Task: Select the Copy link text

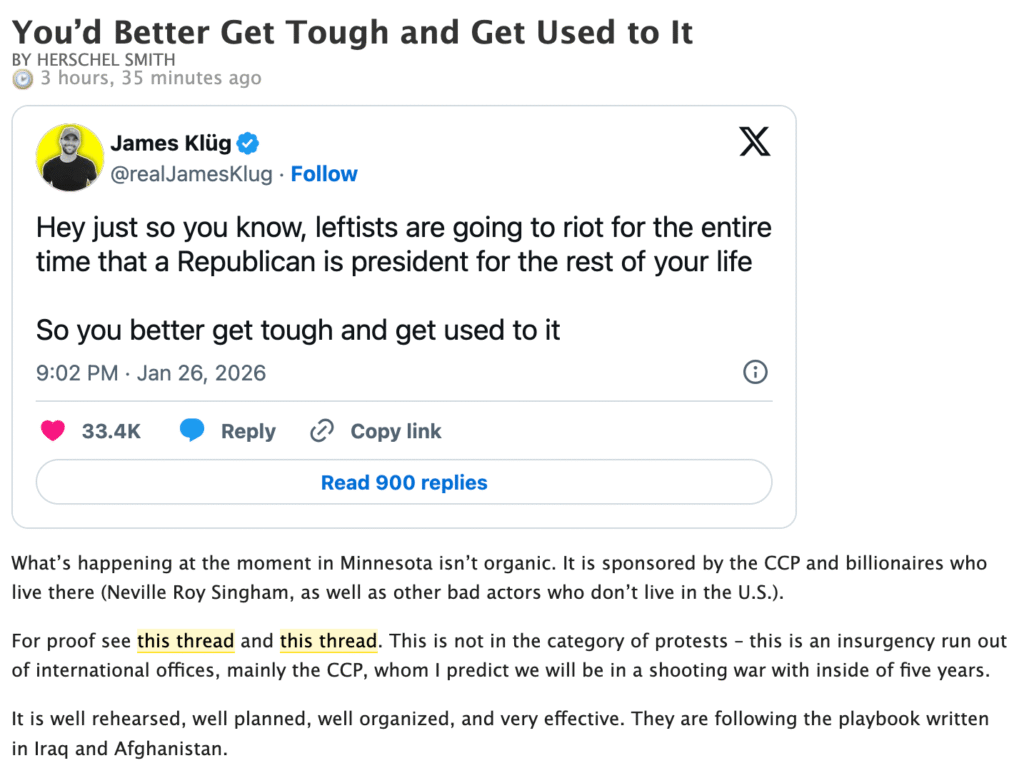Action: [x=395, y=431]
